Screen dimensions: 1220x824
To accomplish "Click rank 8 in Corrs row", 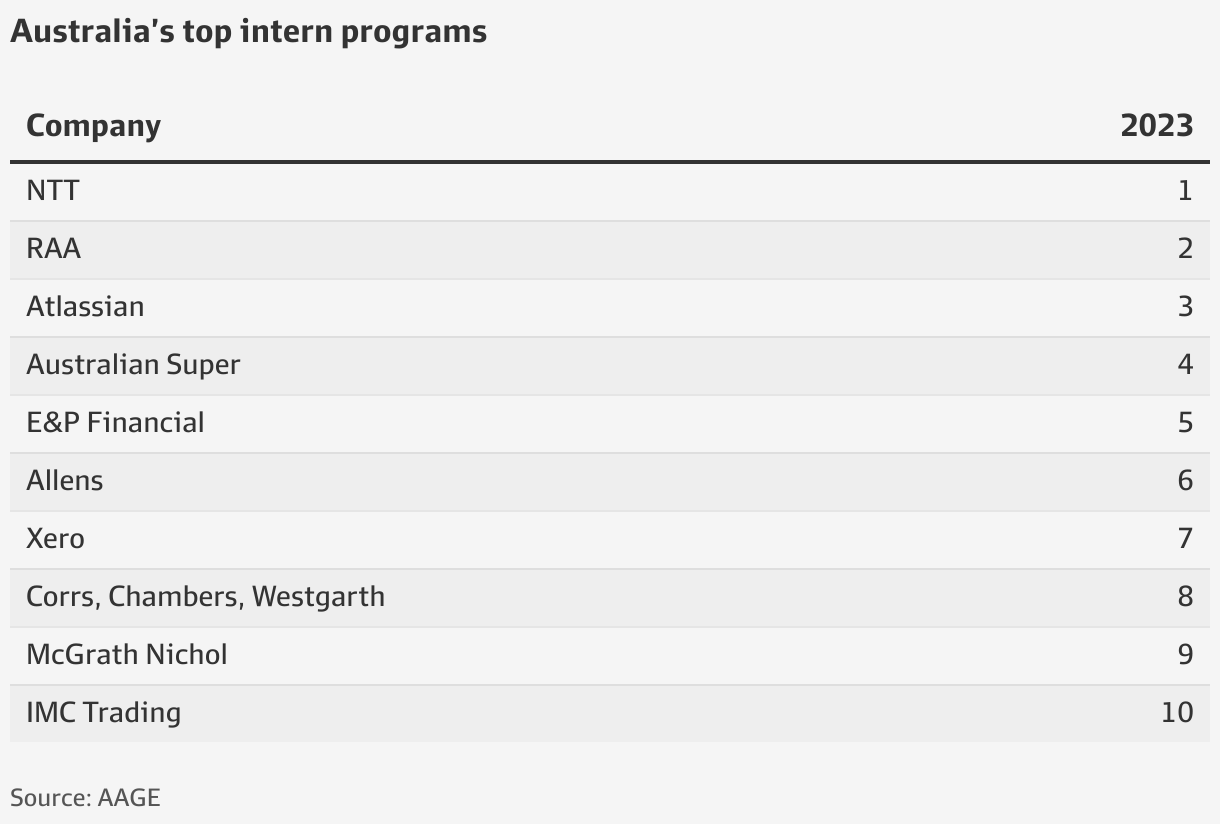I will (x=1185, y=596).
